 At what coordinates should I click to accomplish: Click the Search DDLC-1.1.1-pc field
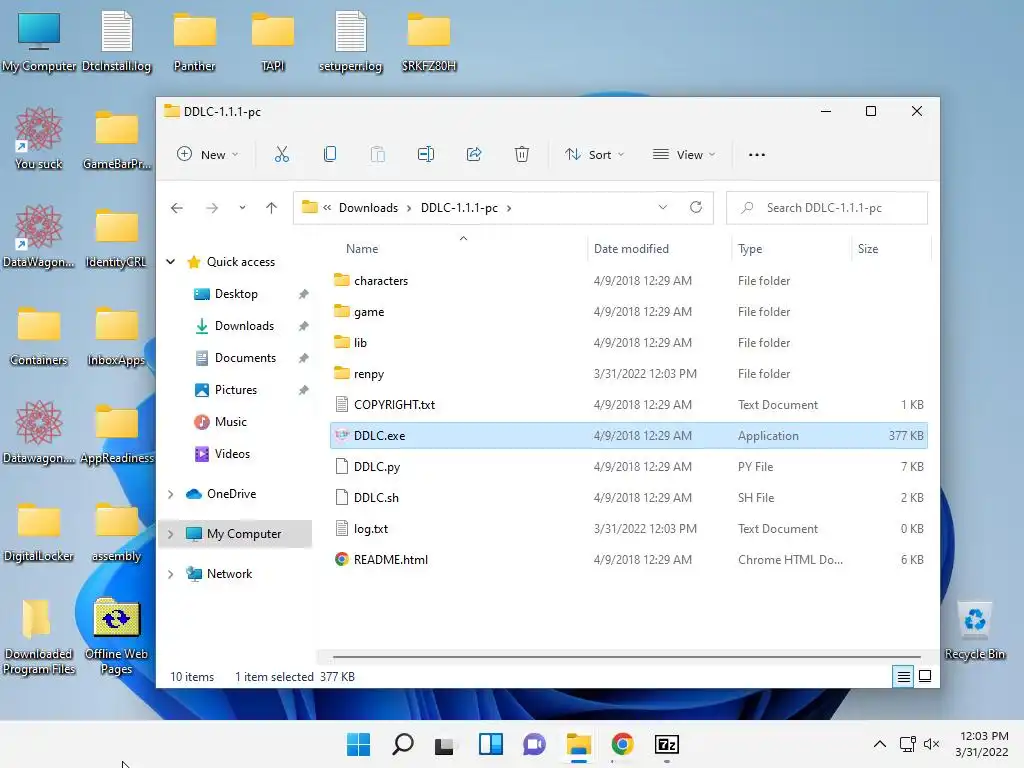tap(827, 208)
